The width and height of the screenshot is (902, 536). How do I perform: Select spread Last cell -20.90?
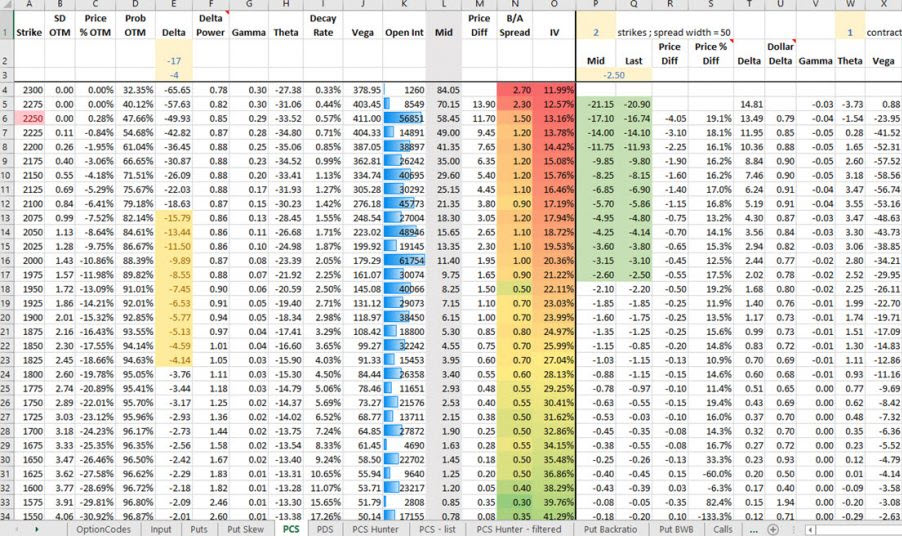(633, 104)
